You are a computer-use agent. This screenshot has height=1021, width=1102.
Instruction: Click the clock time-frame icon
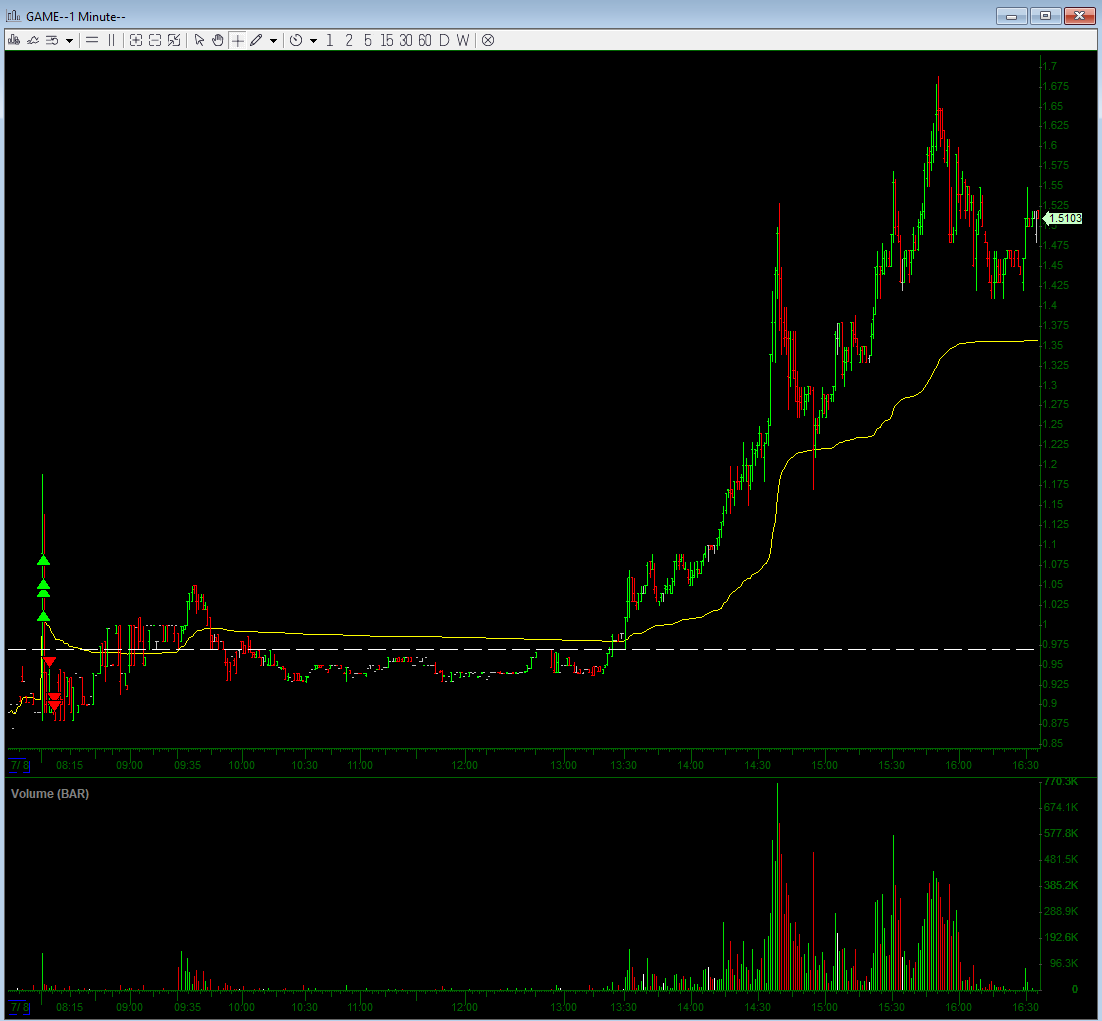296,41
